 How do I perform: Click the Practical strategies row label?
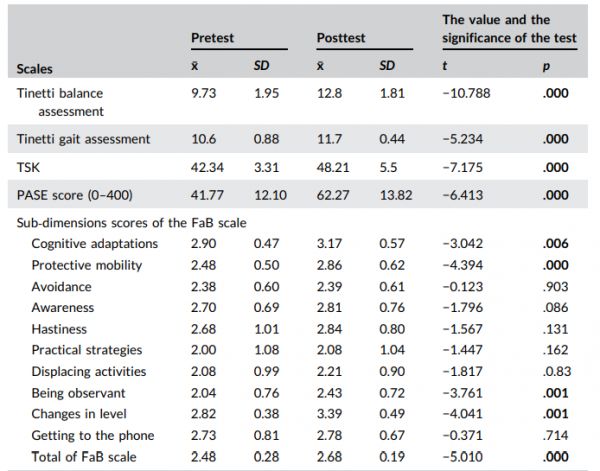86,350
